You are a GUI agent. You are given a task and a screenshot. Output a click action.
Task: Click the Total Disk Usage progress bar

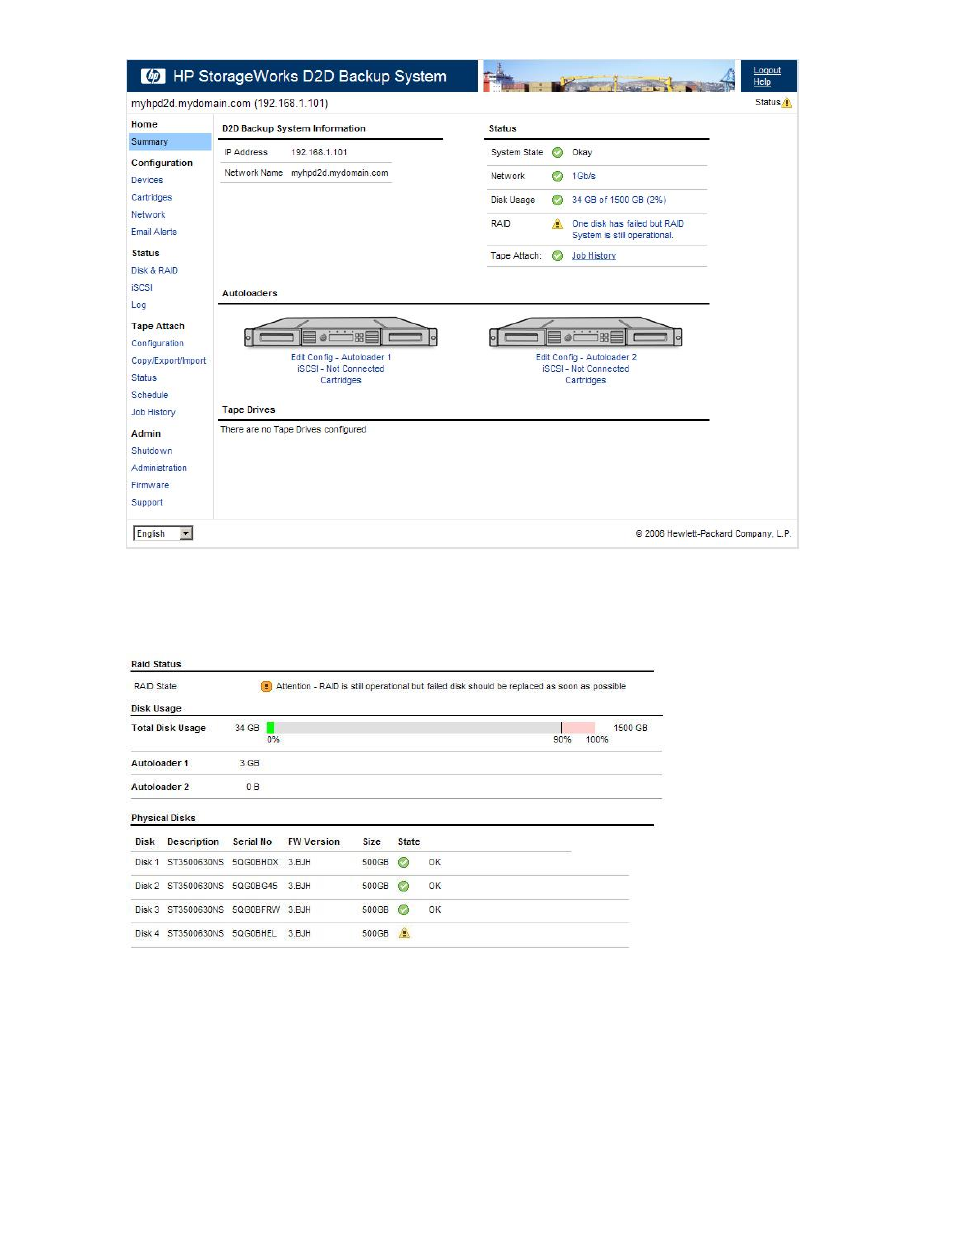coord(431,728)
